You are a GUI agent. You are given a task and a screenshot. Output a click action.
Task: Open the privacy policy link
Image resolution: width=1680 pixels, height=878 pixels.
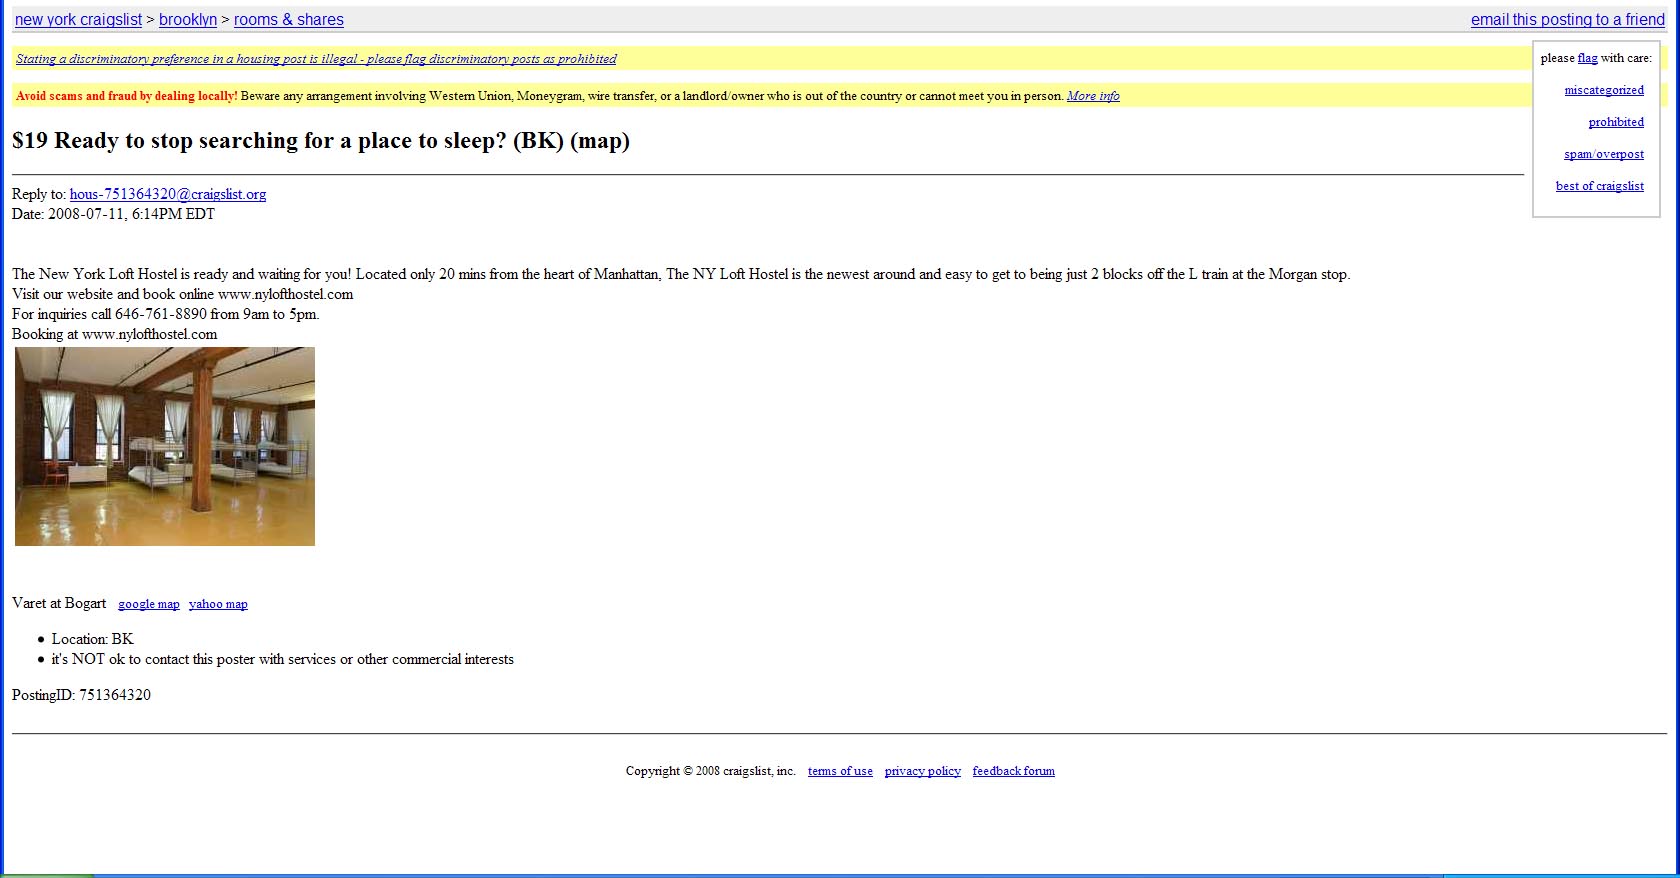[922, 771]
